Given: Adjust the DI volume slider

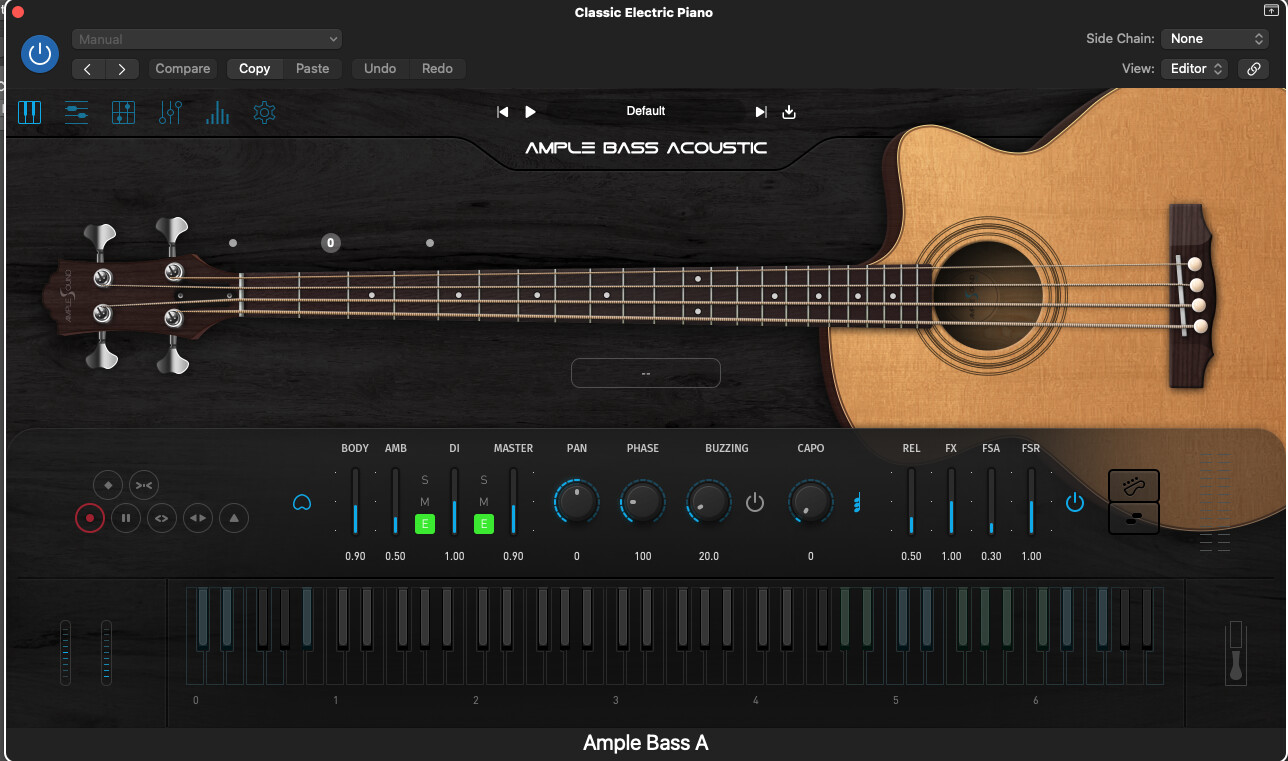Looking at the screenshot, I should [454, 501].
